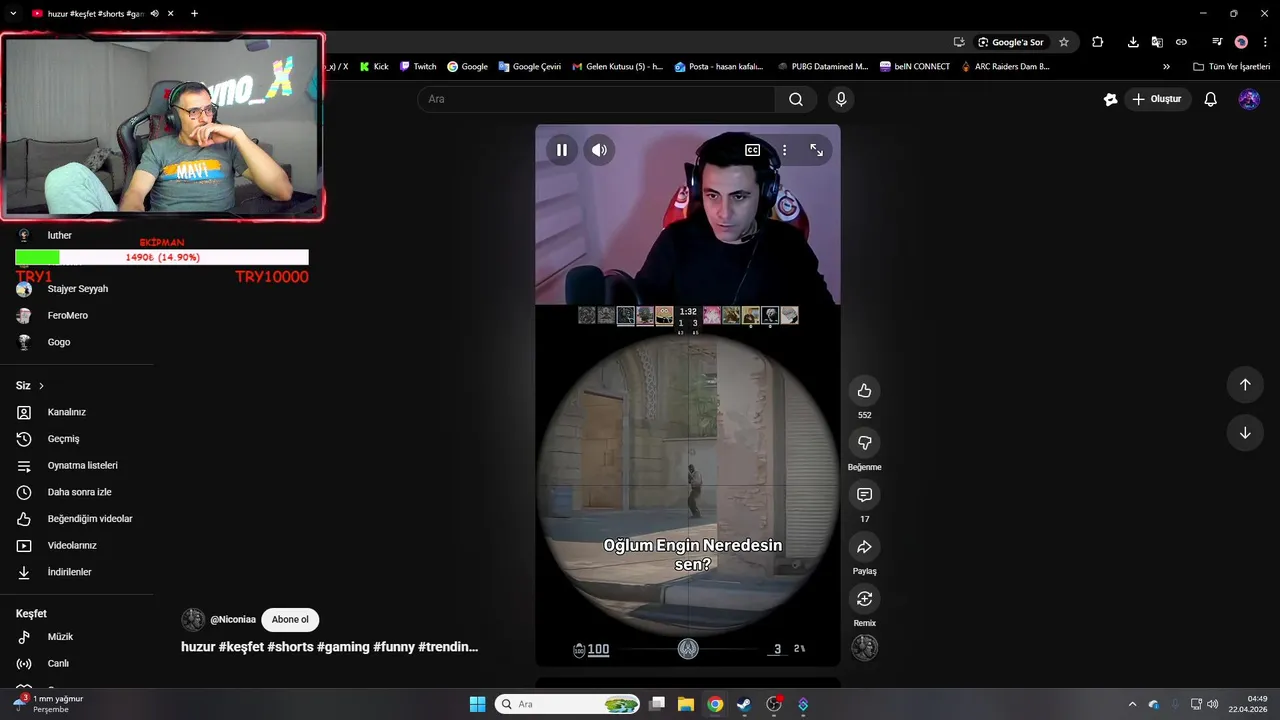
Task: Open the Chrome downloads icon
Action: [1133, 42]
